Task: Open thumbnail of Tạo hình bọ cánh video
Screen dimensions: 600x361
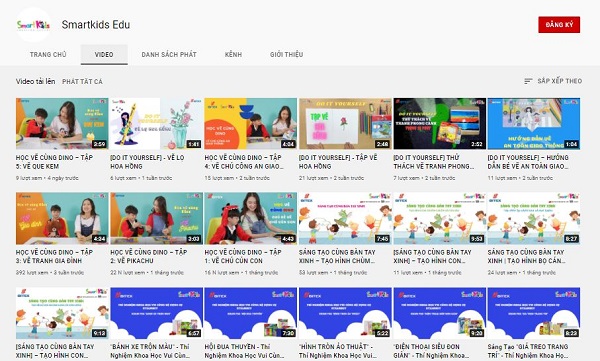Action: tap(534, 218)
